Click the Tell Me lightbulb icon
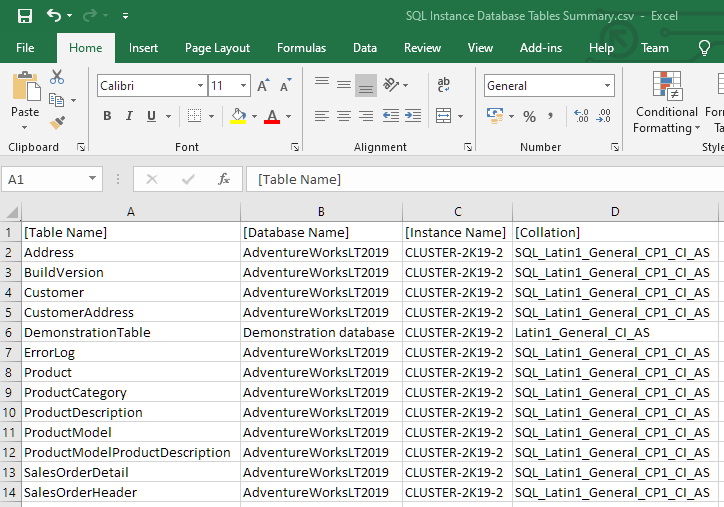This screenshot has height=507, width=724. [704, 48]
